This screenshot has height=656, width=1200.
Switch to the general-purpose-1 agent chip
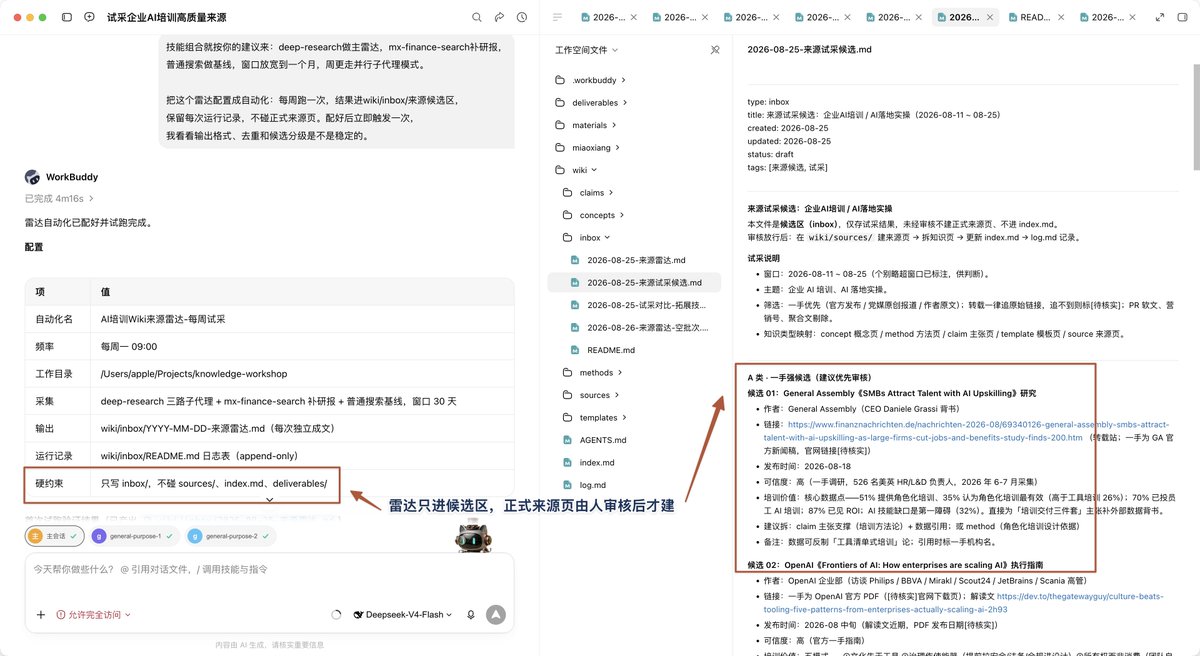[133, 536]
